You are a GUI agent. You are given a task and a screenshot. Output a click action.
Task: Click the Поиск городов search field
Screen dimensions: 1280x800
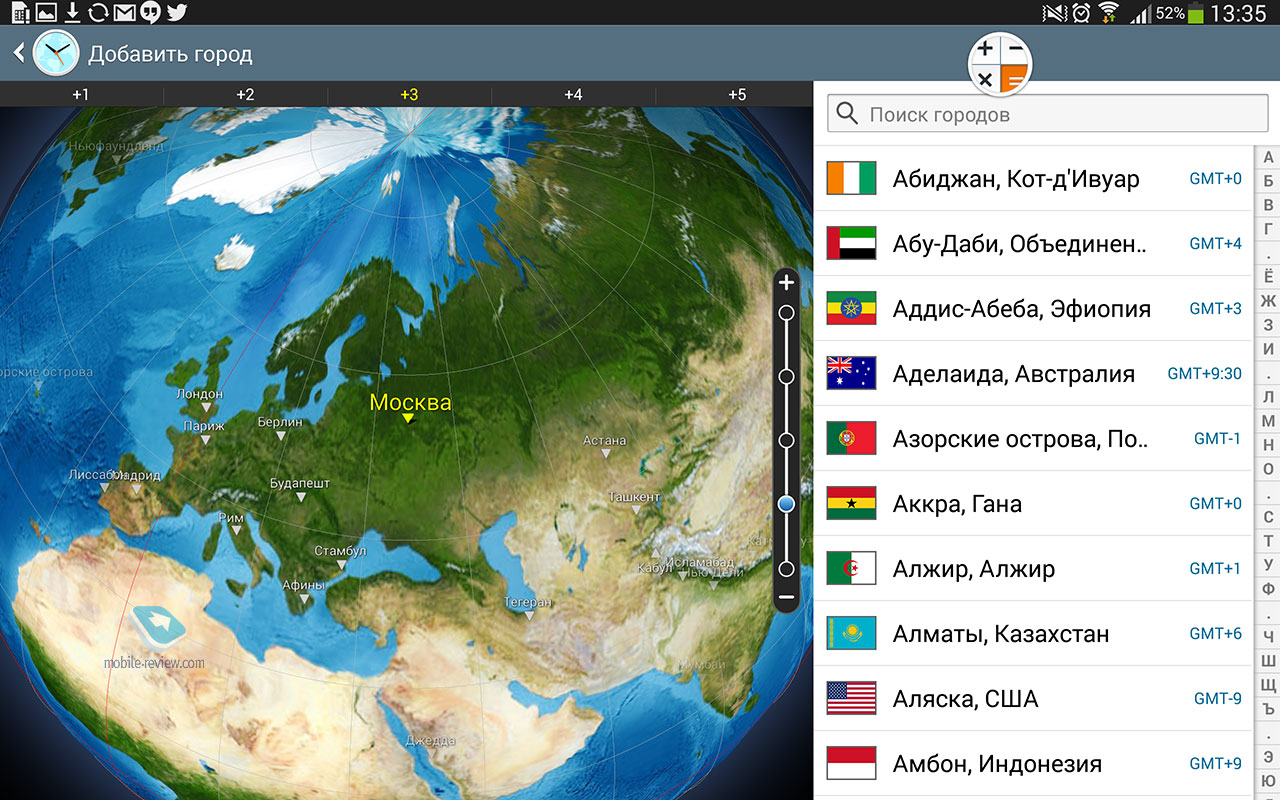pyautogui.click(x=1047, y=113)
